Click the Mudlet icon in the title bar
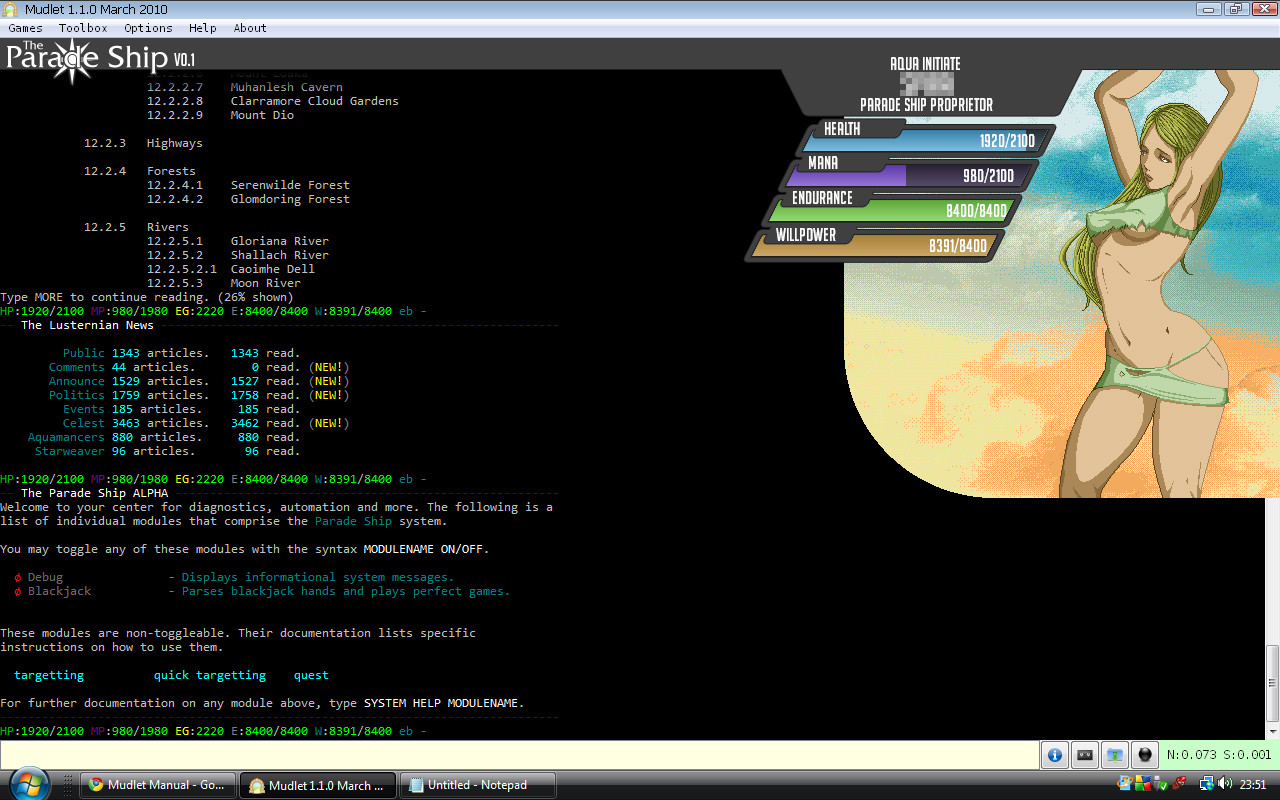The height and width of the screenshot is (800, 1280). [11, 9]
